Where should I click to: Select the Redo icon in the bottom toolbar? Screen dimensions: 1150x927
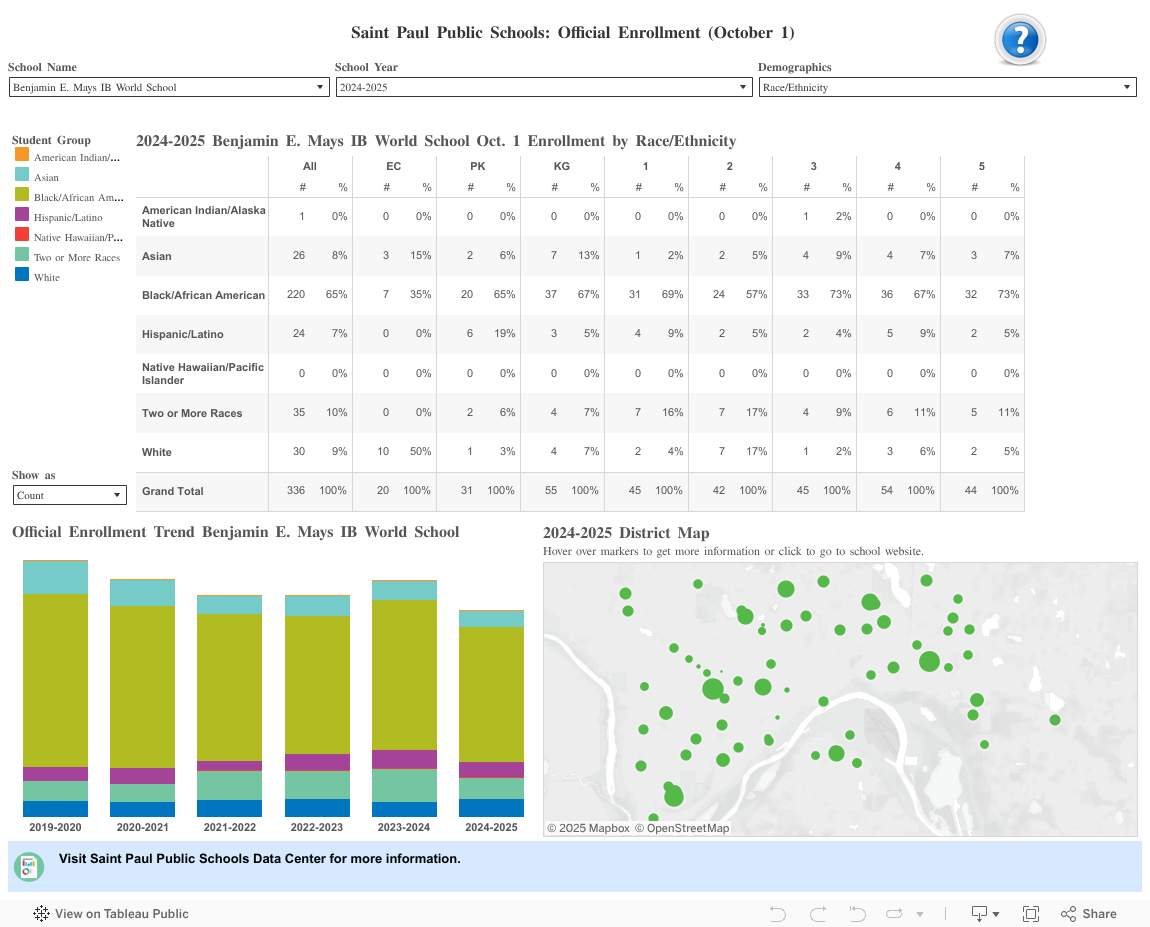pyautogui.click(x=817, y=913)
